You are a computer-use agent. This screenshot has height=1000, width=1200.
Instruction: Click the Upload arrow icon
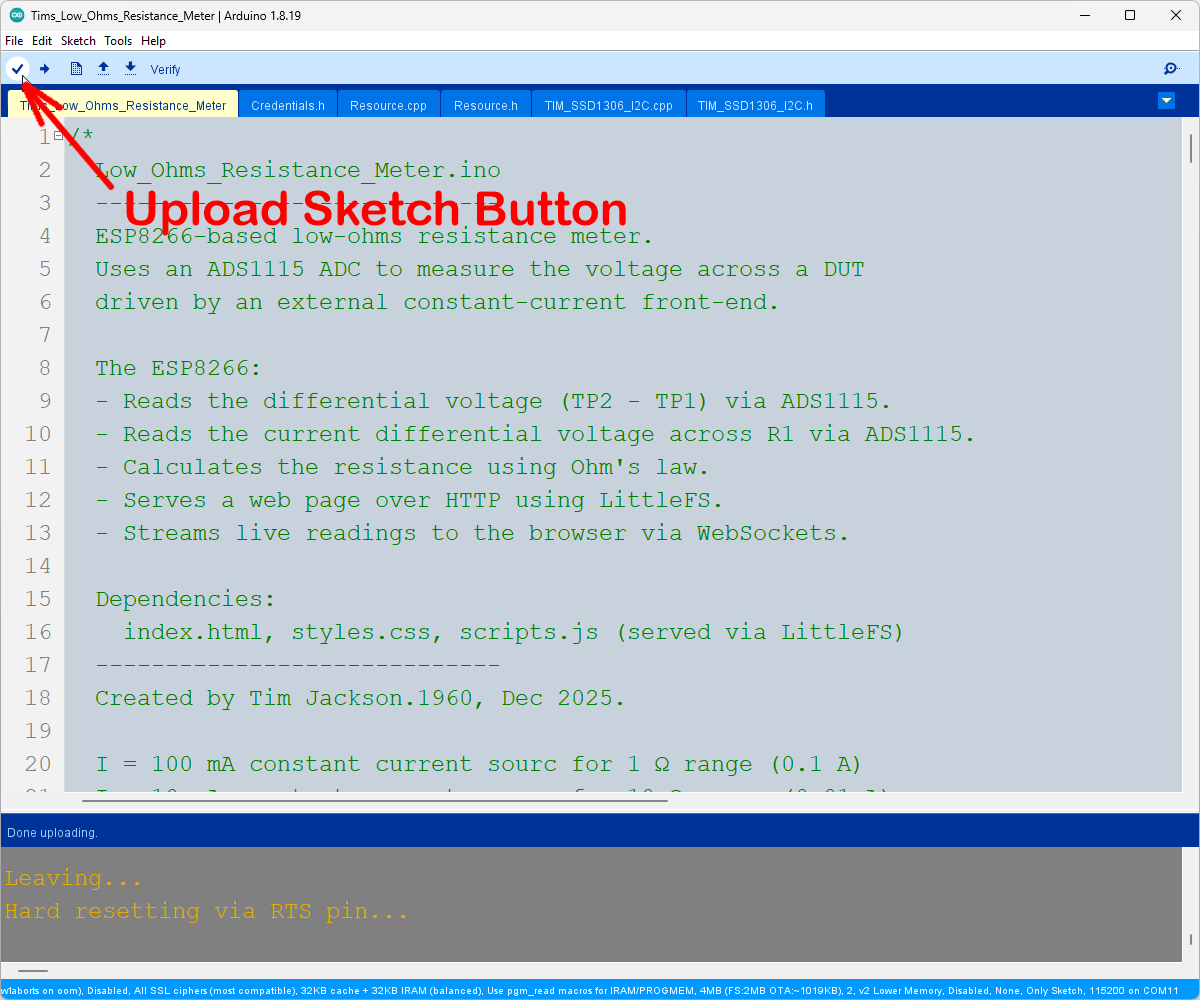(44, 68)
